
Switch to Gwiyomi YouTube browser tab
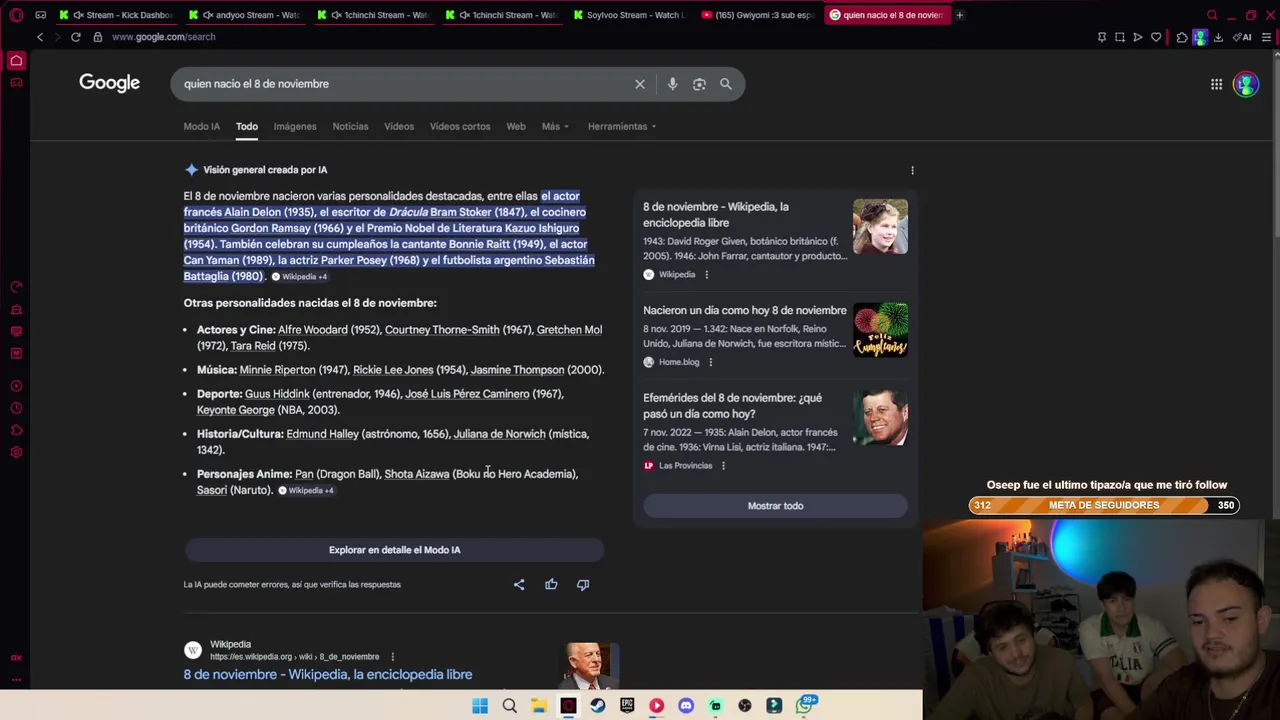coord(760,15)
